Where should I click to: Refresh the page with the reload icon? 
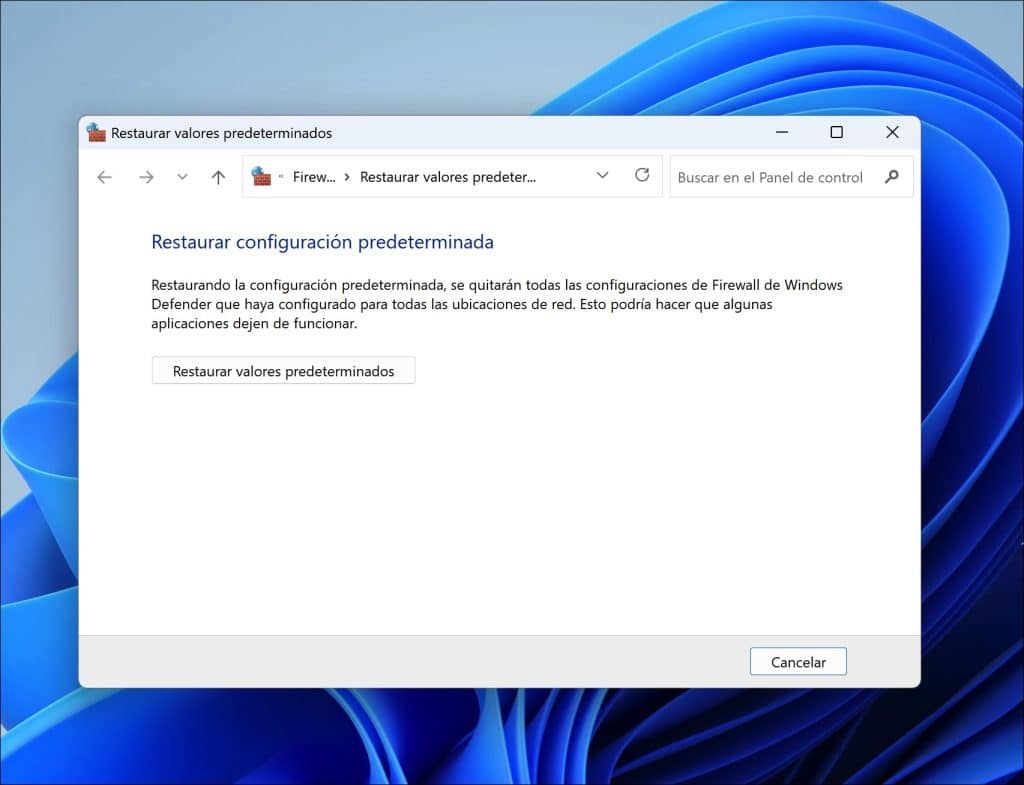pos(642,175)
